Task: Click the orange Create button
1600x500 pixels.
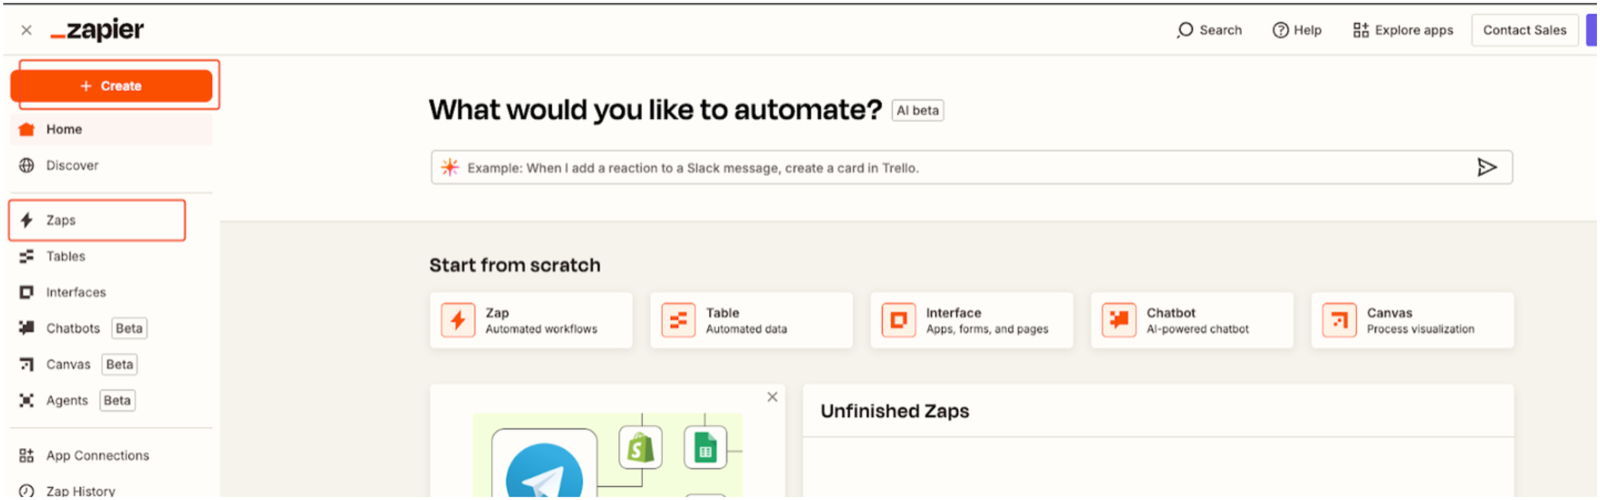Action: coord(111,86)
